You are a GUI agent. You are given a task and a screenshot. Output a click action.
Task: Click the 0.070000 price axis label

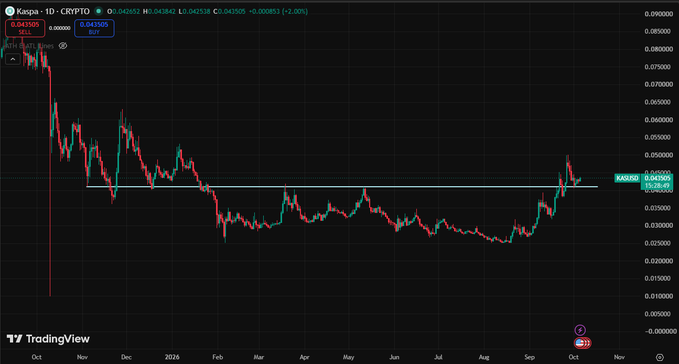(x=659, y=84)
